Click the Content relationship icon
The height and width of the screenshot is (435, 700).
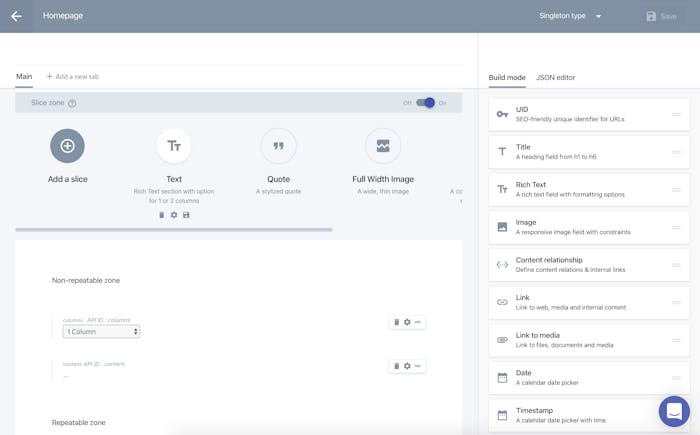[502, 264]
